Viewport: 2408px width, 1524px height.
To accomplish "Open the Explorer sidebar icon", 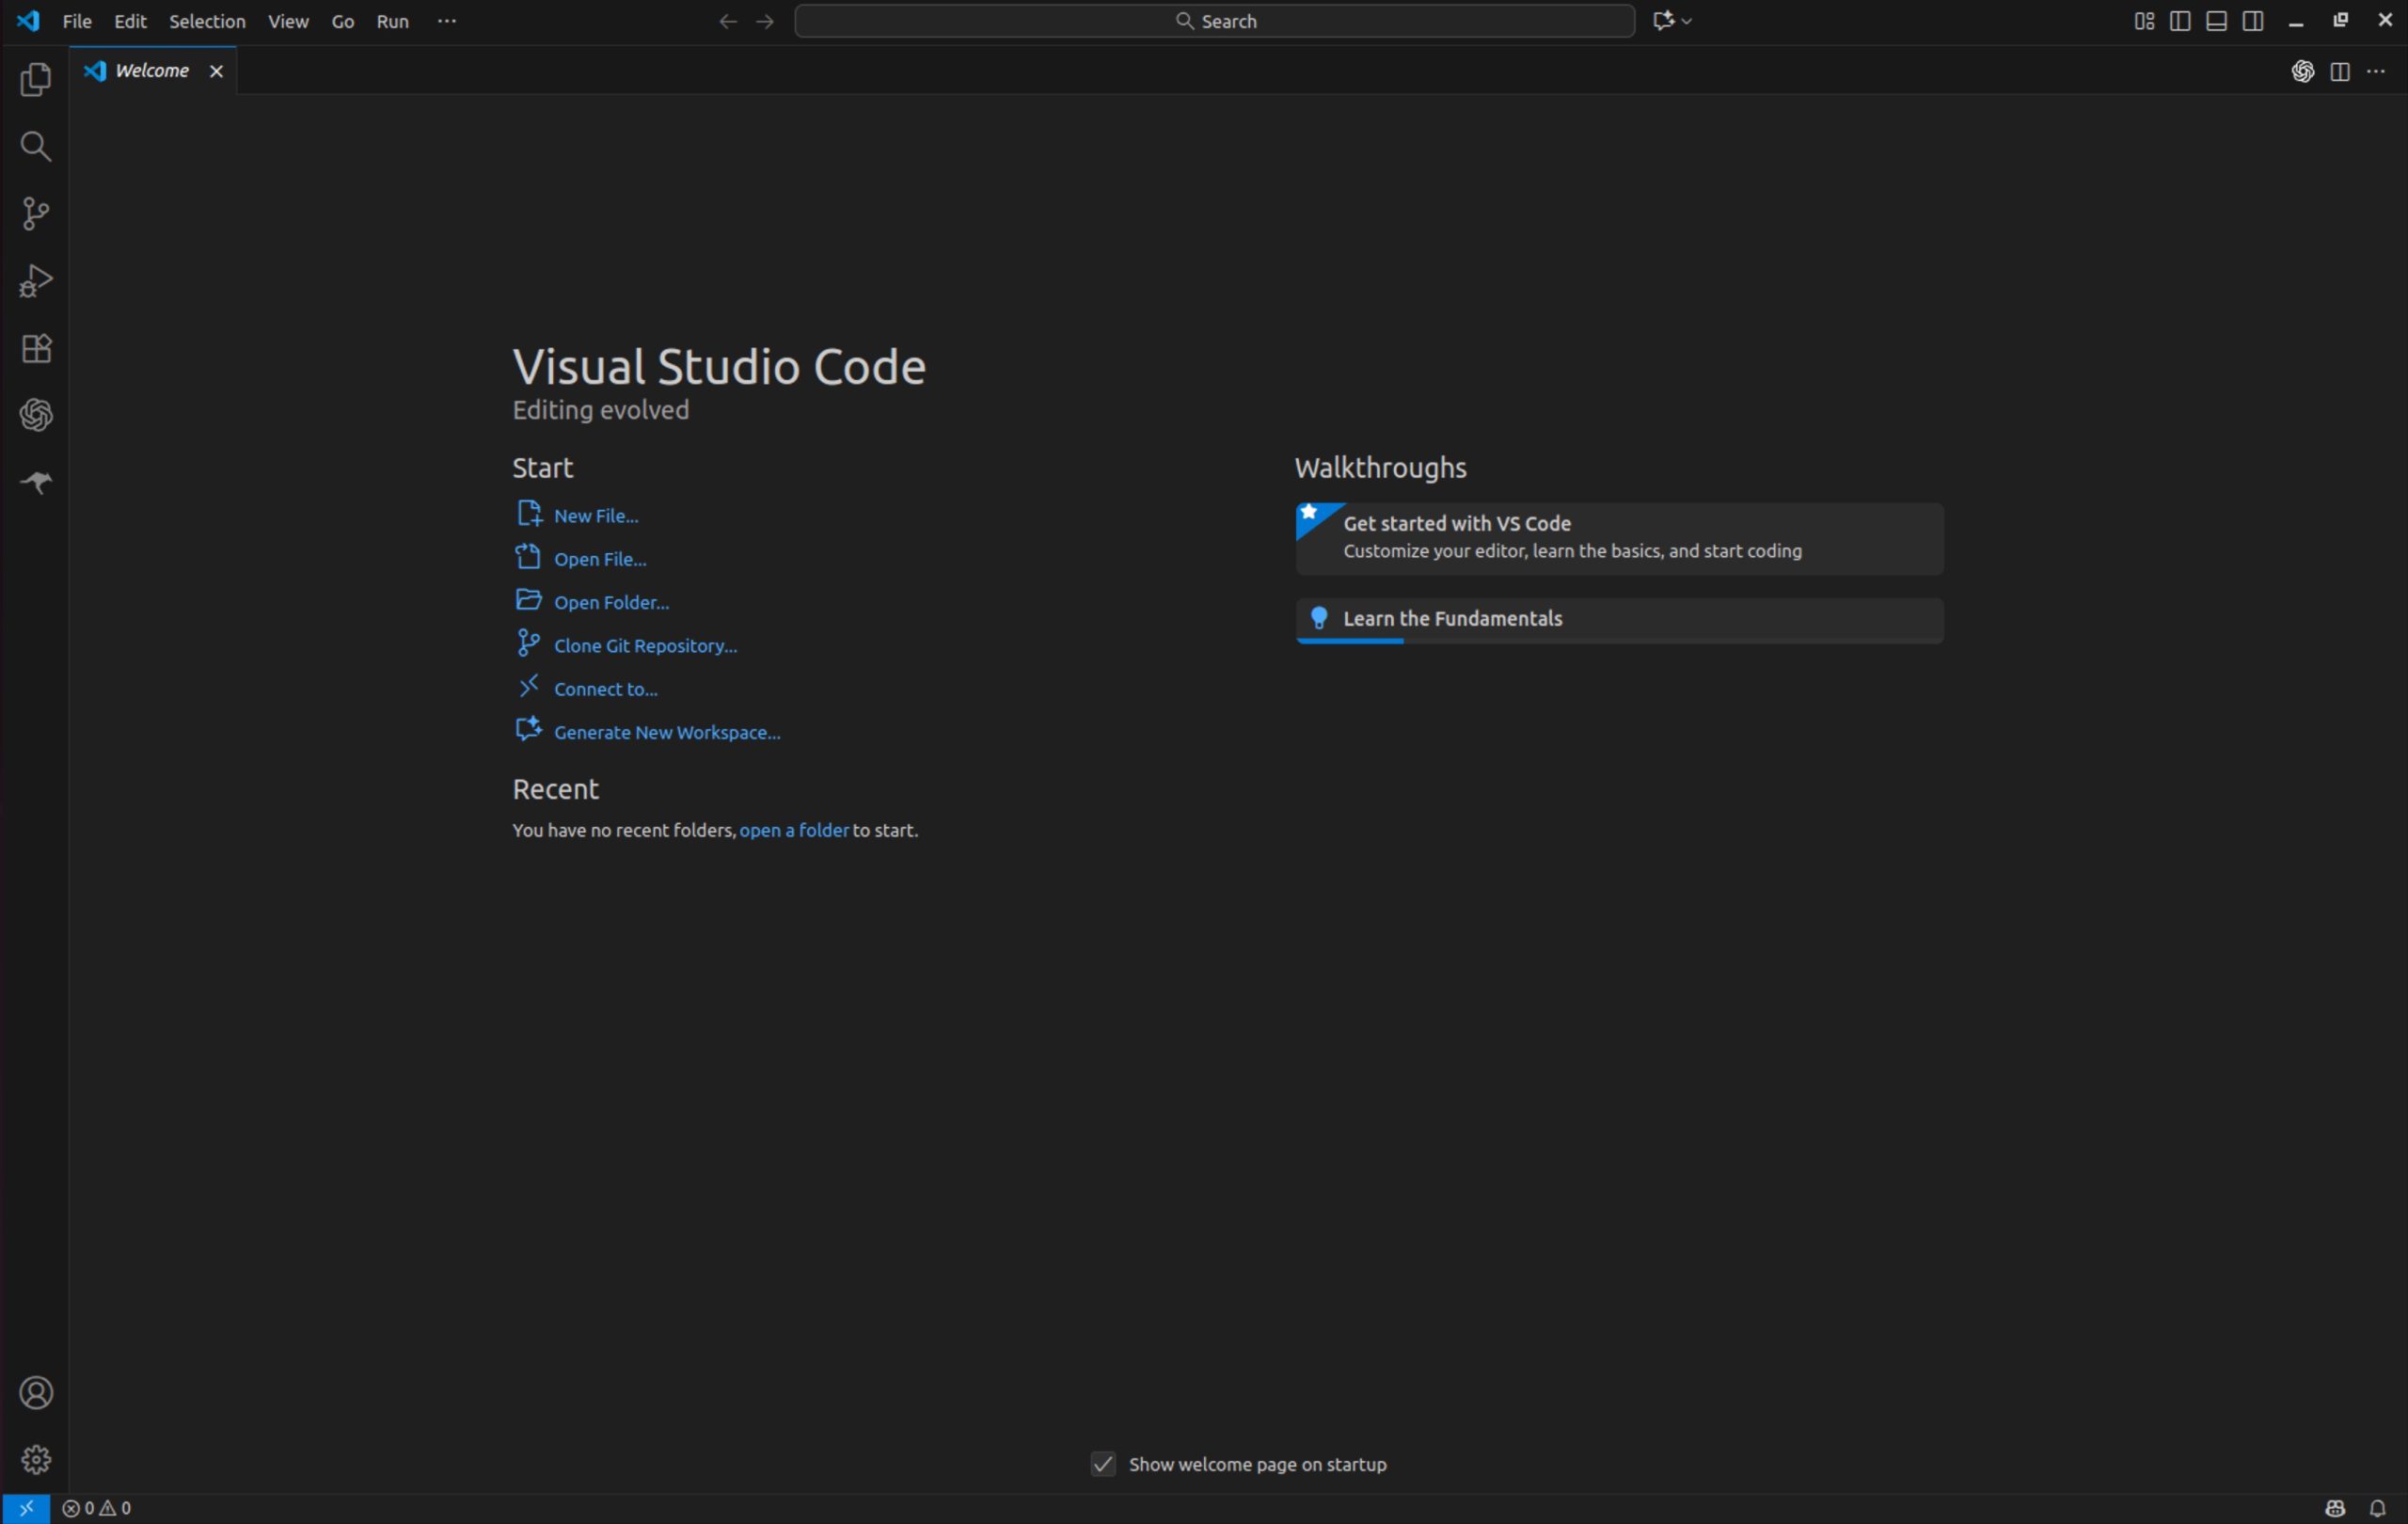I will (x=36, y=80).
